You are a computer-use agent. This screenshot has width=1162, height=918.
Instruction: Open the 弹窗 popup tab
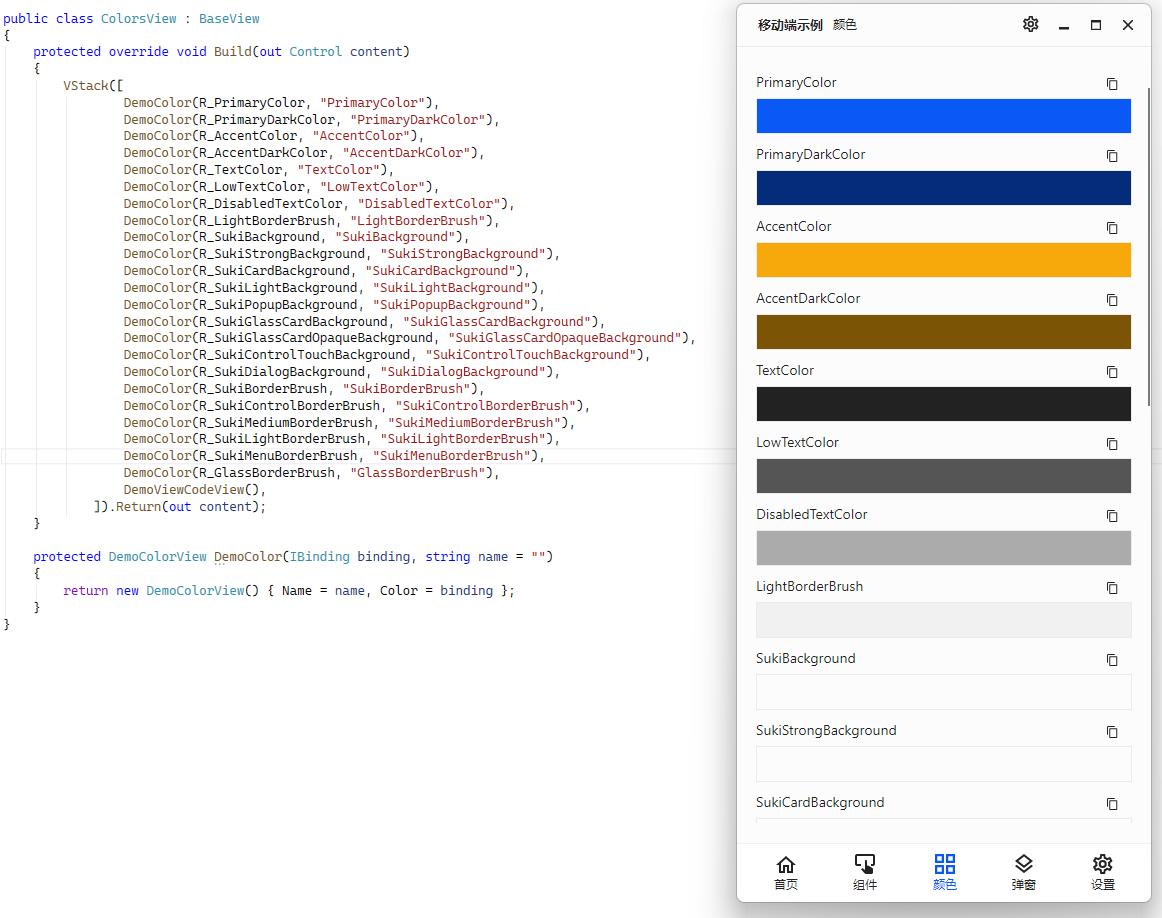coord(1023,872)
